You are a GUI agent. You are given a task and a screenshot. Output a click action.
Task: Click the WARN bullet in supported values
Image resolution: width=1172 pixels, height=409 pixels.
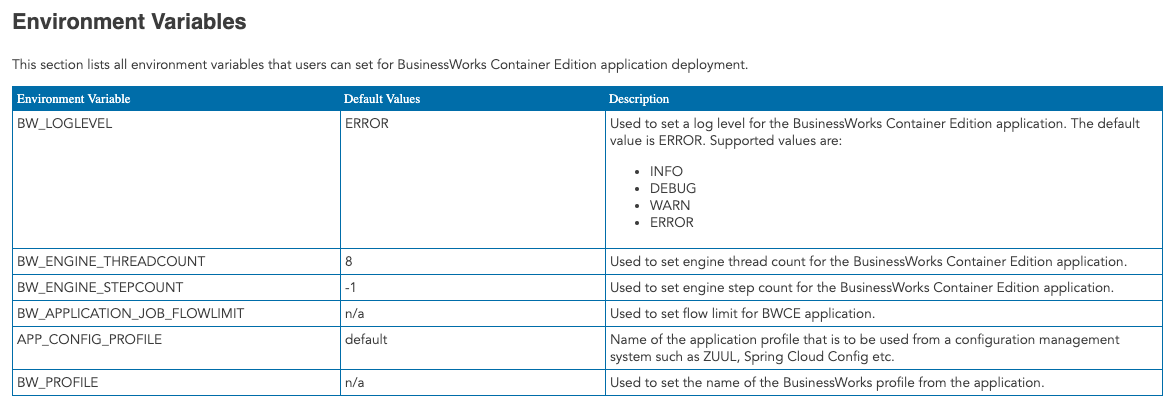pos(669,205)
